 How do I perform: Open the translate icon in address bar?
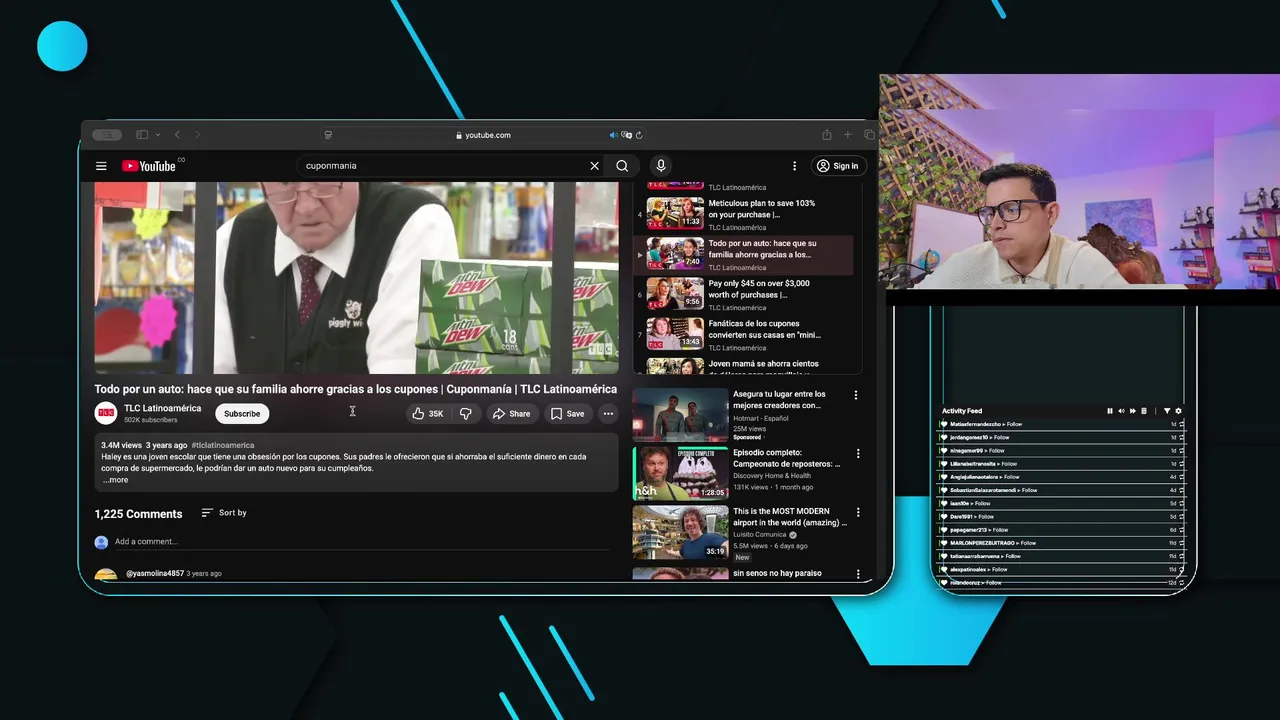[626, 135]
